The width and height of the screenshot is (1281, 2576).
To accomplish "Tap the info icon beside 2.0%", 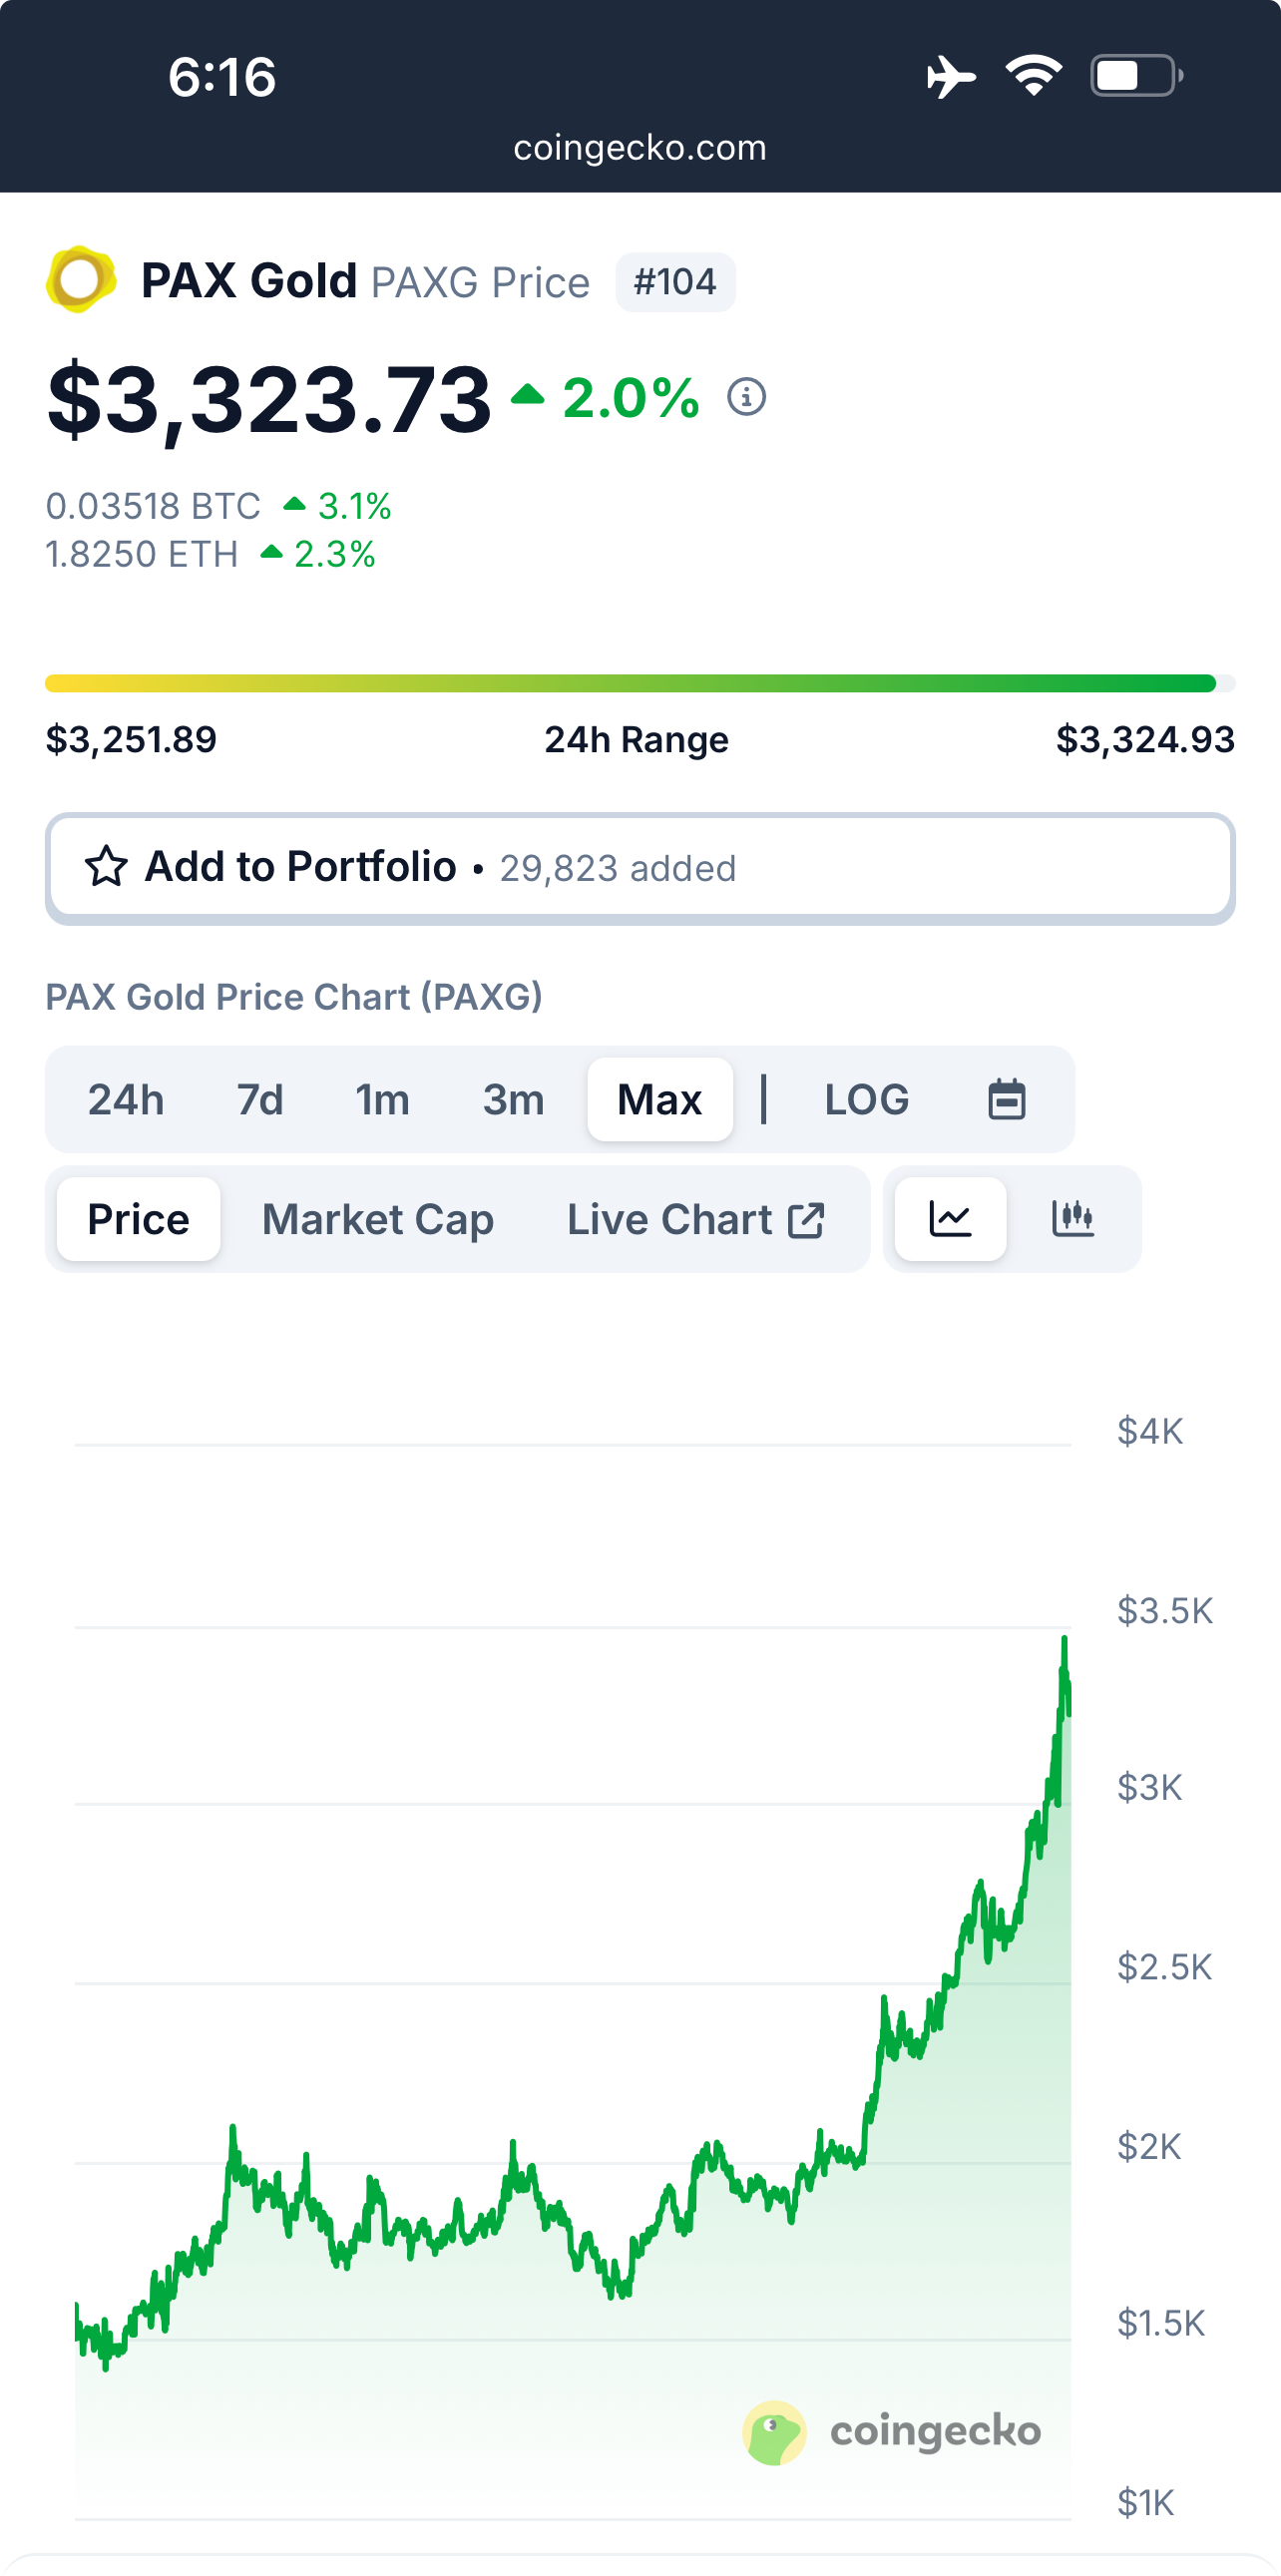I will click(746, 397).
